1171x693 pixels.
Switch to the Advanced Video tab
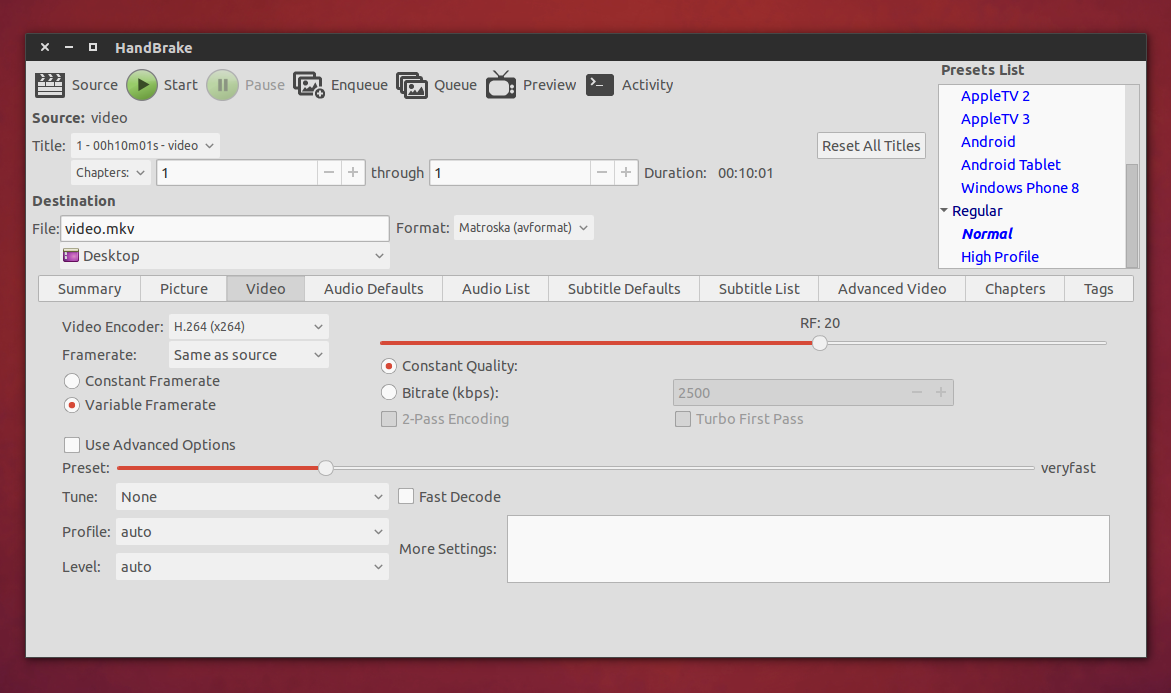pos(892,289)
